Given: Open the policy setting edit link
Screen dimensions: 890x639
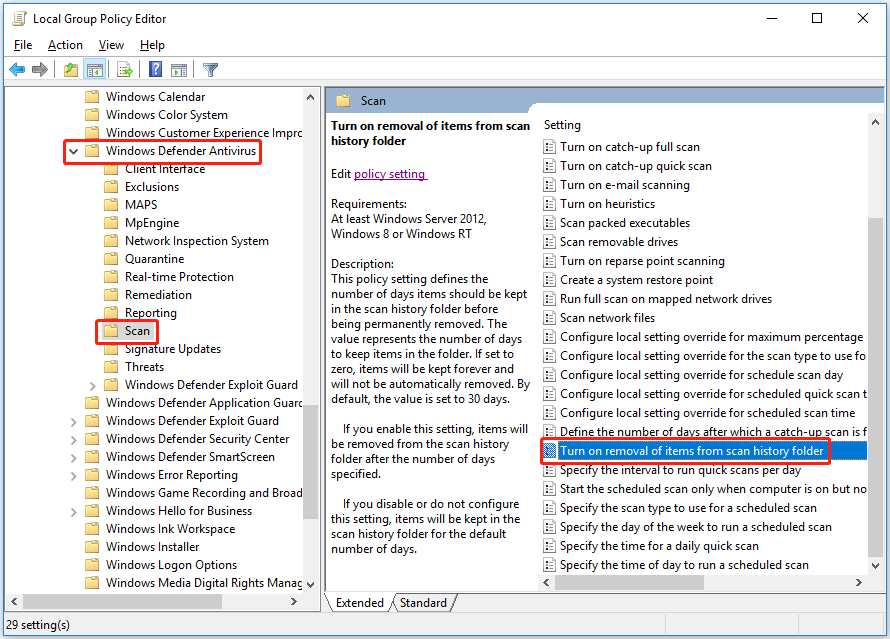Looking at the screenshot, I should 390,174.
